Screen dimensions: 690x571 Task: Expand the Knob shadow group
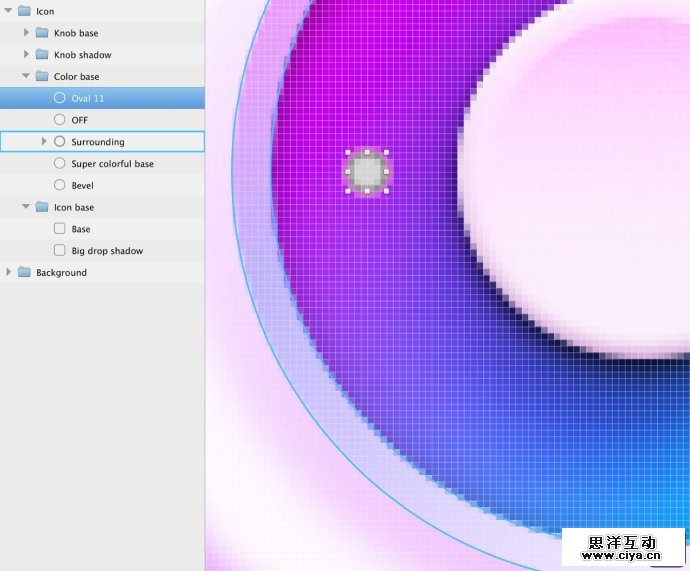click(27, 55)
